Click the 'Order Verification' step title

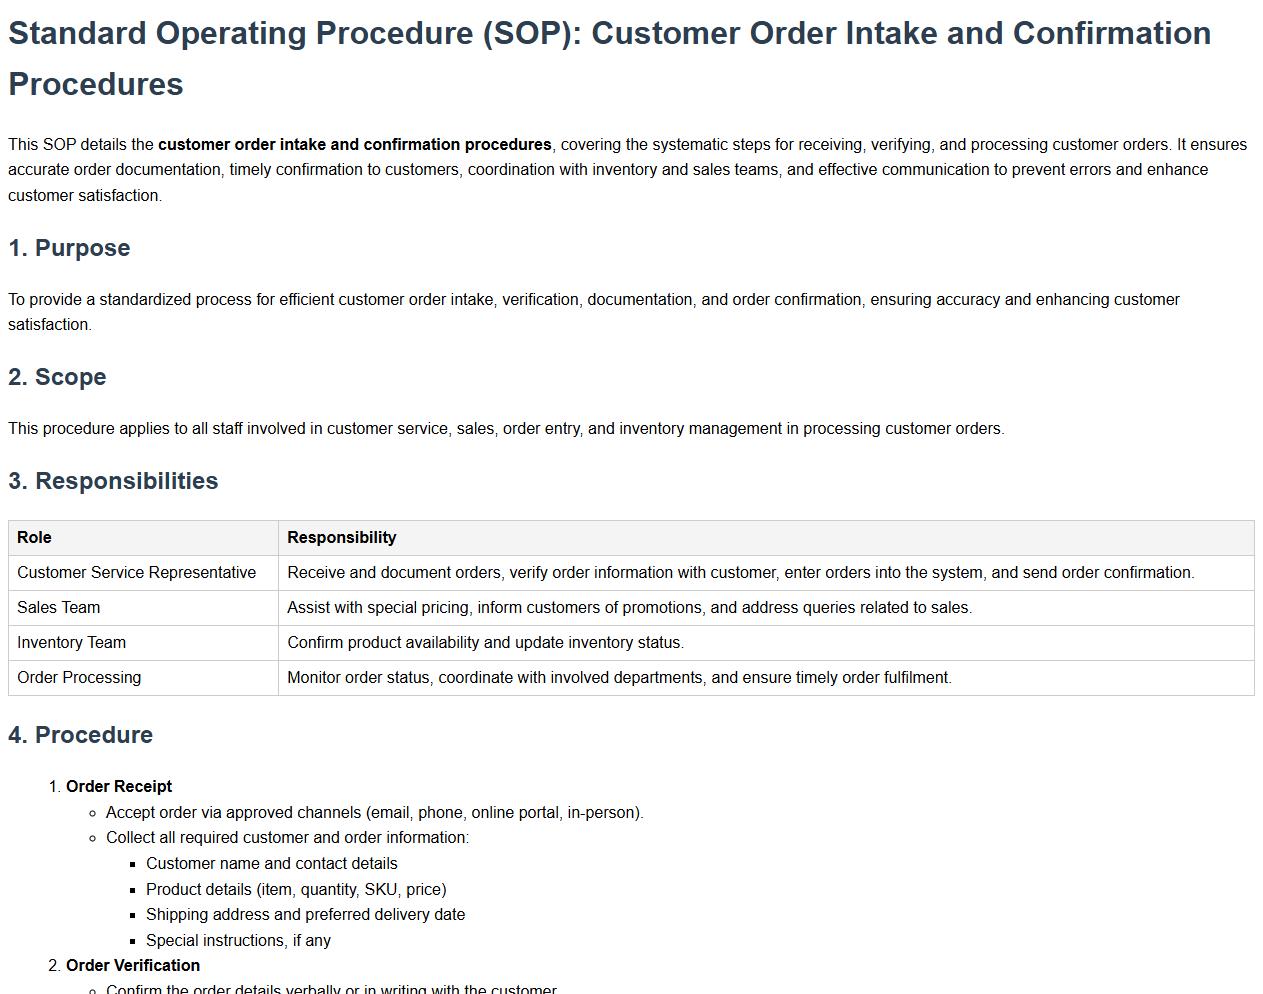click(133, 966)
